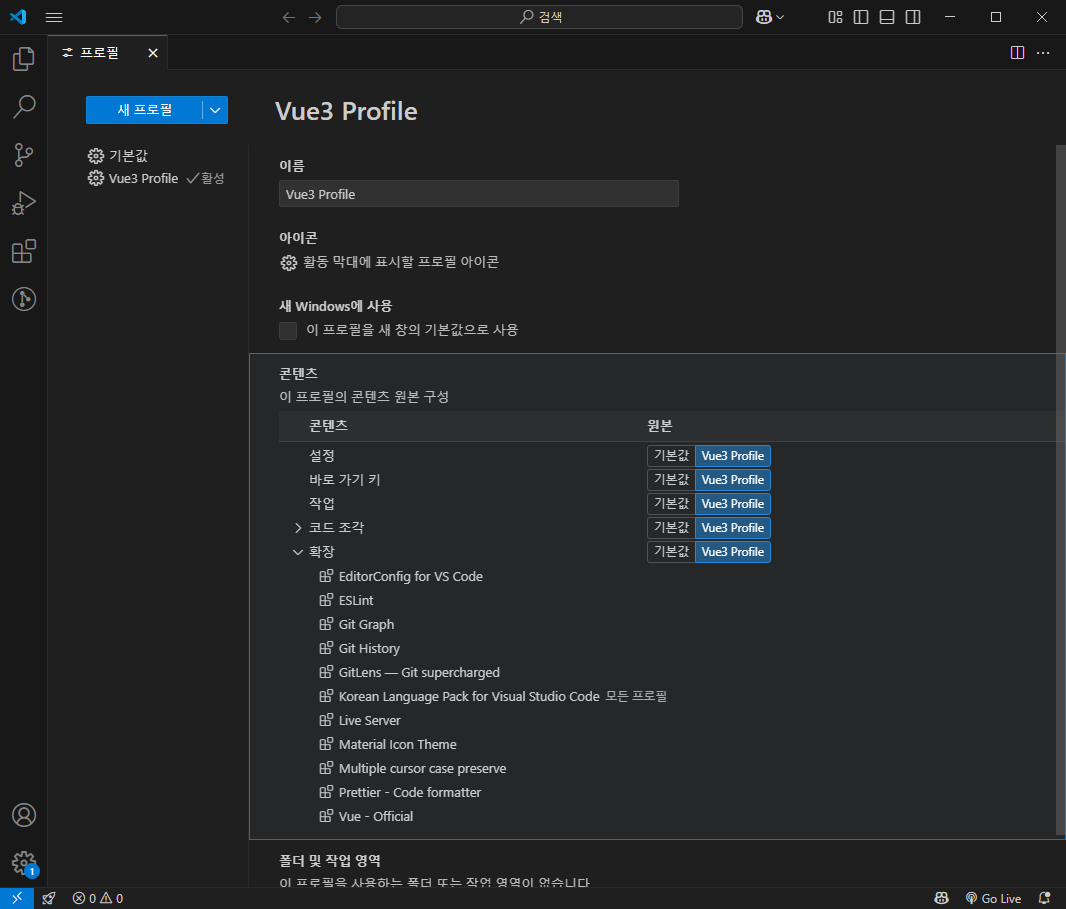
Task: Set 설정 source to 기본값
Action: (x=671, y=456)
